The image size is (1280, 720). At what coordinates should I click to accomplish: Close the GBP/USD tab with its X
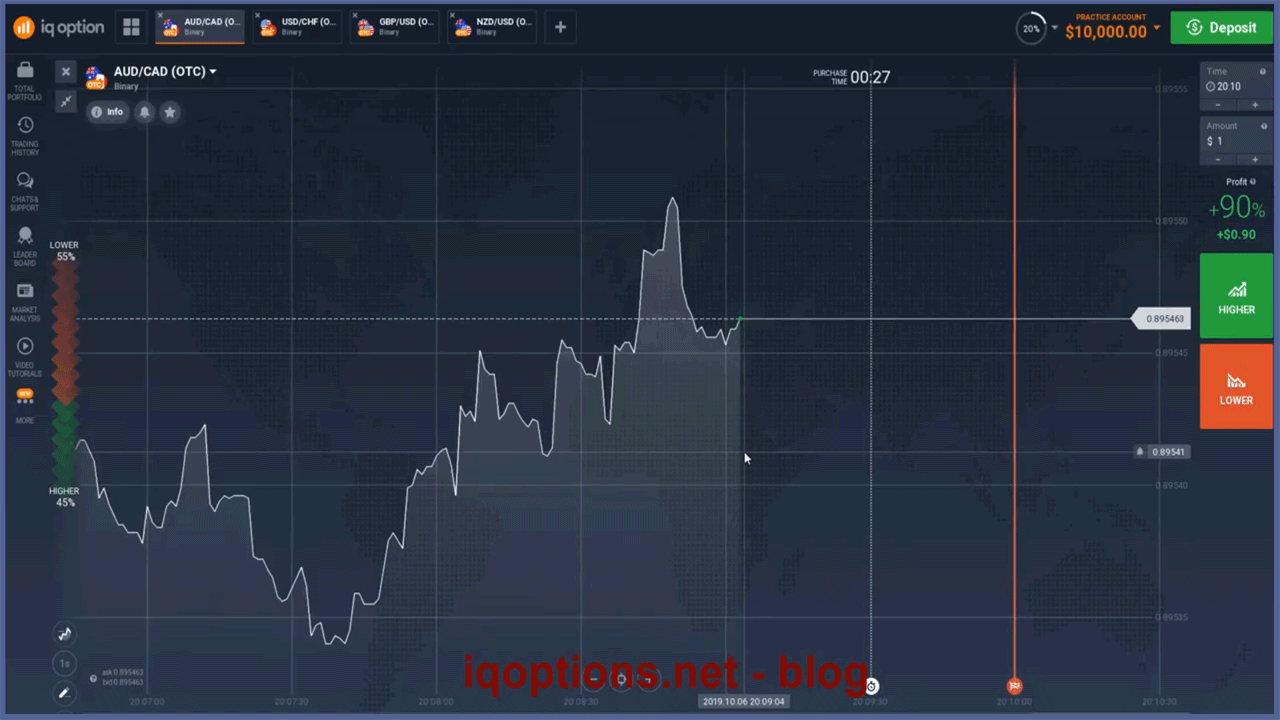pos(355,17)
